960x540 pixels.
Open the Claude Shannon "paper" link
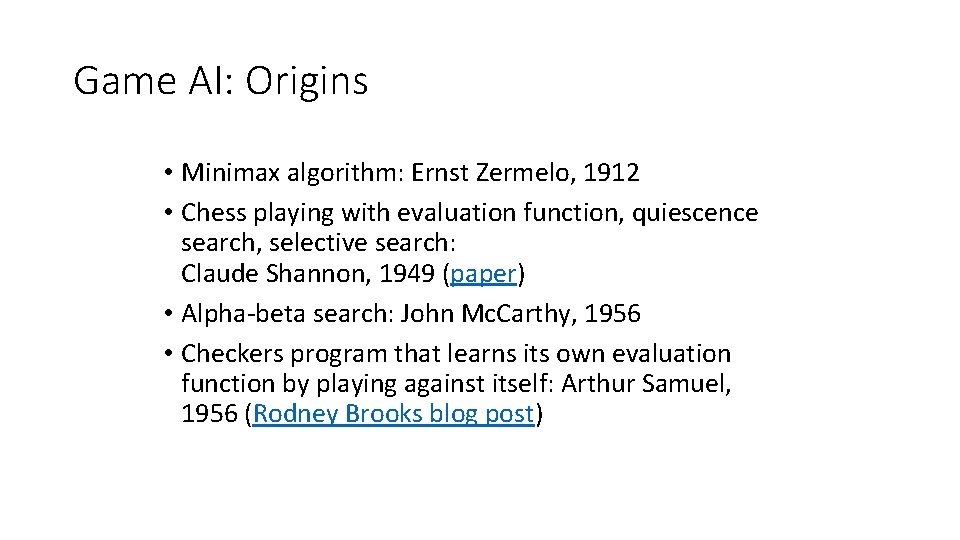click(x=484, y=274)
